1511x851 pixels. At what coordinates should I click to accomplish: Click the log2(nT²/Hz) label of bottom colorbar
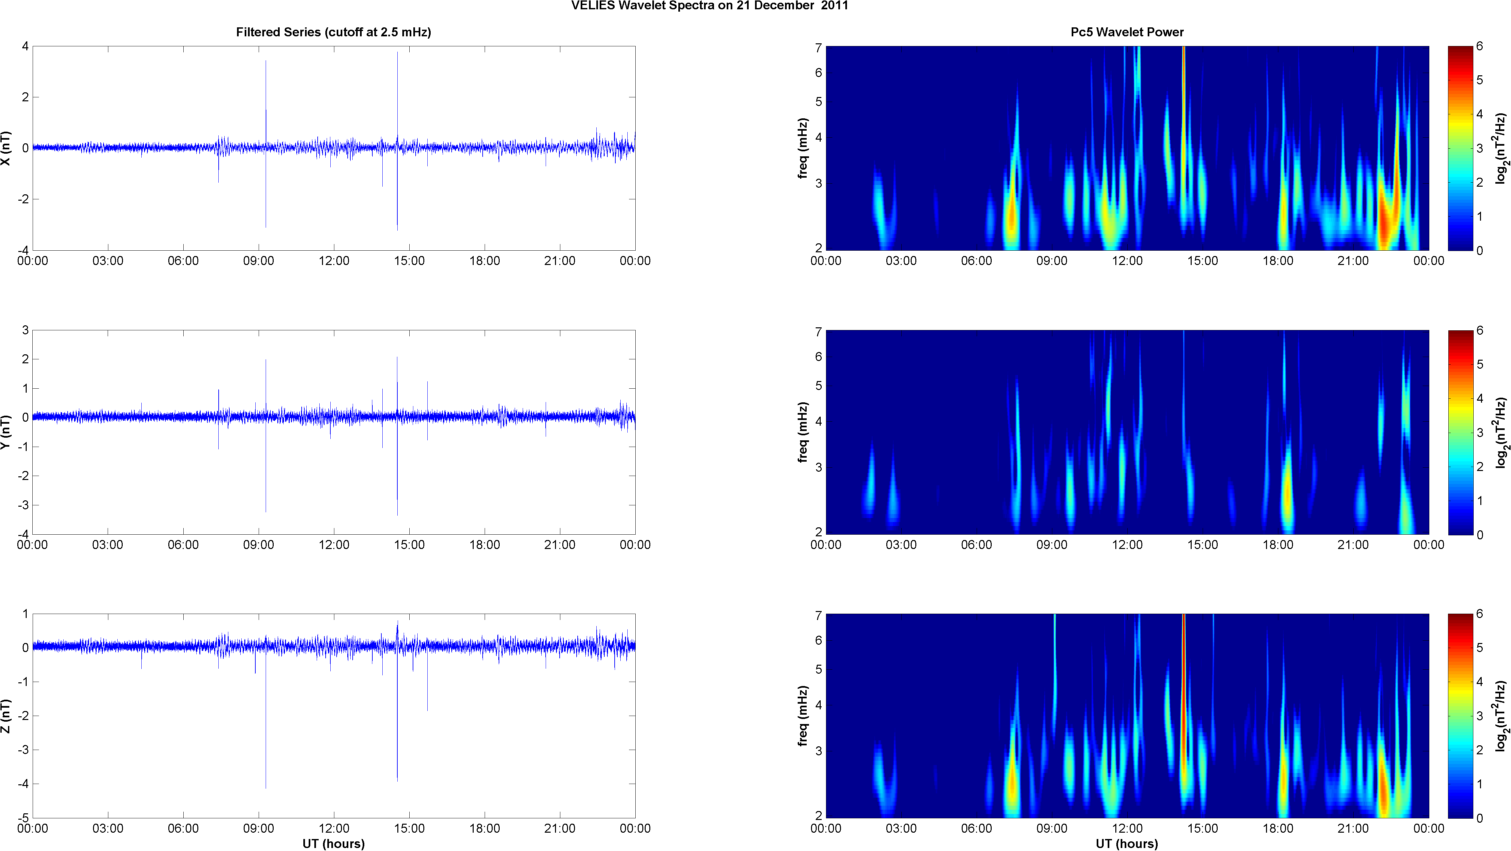1501,716
